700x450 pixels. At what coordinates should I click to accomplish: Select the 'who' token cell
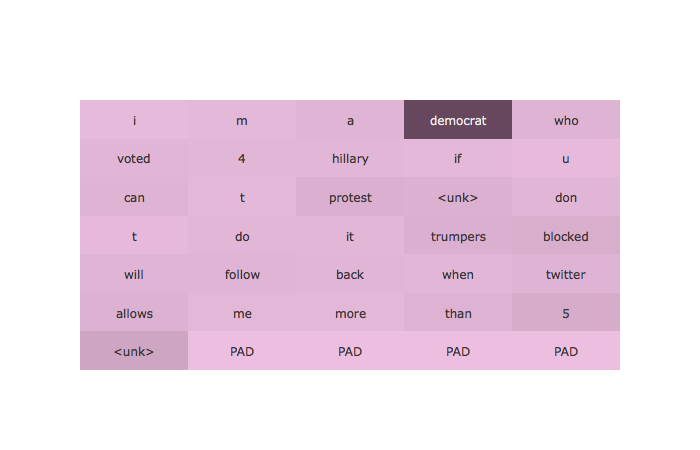(x=566, y=120)
